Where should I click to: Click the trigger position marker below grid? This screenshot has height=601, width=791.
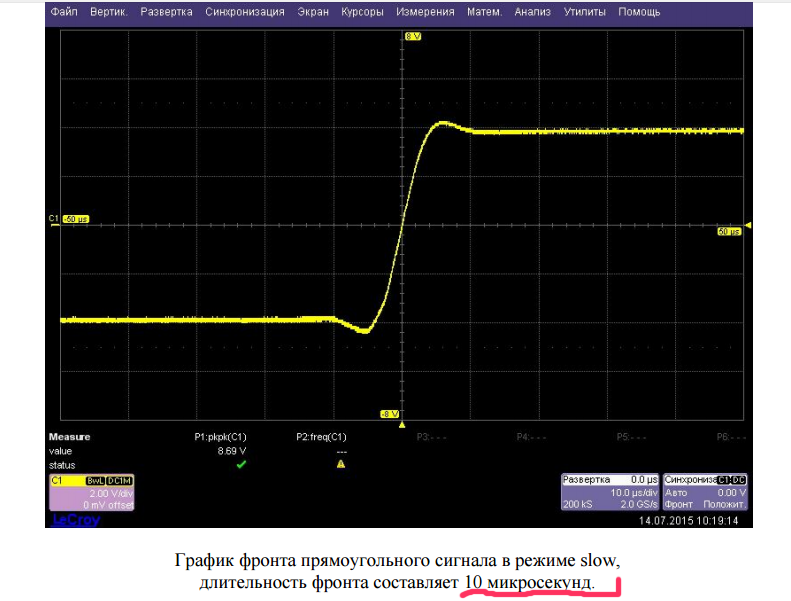click(x=402, y=425)
